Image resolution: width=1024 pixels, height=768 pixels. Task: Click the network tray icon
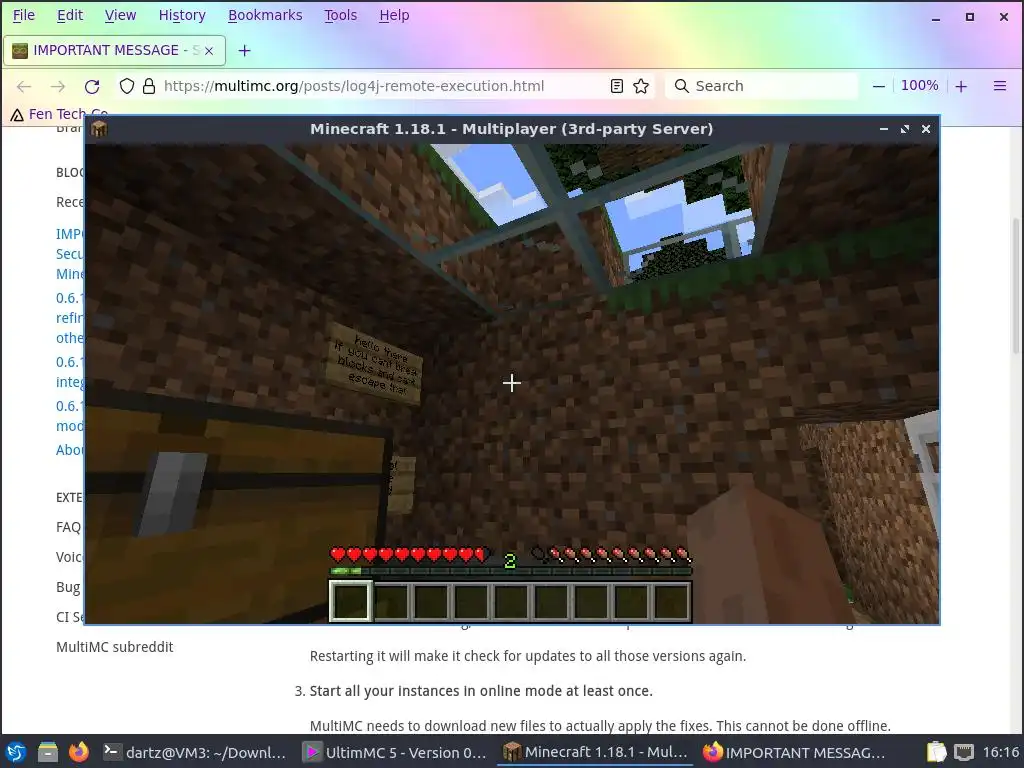point(964,752)
